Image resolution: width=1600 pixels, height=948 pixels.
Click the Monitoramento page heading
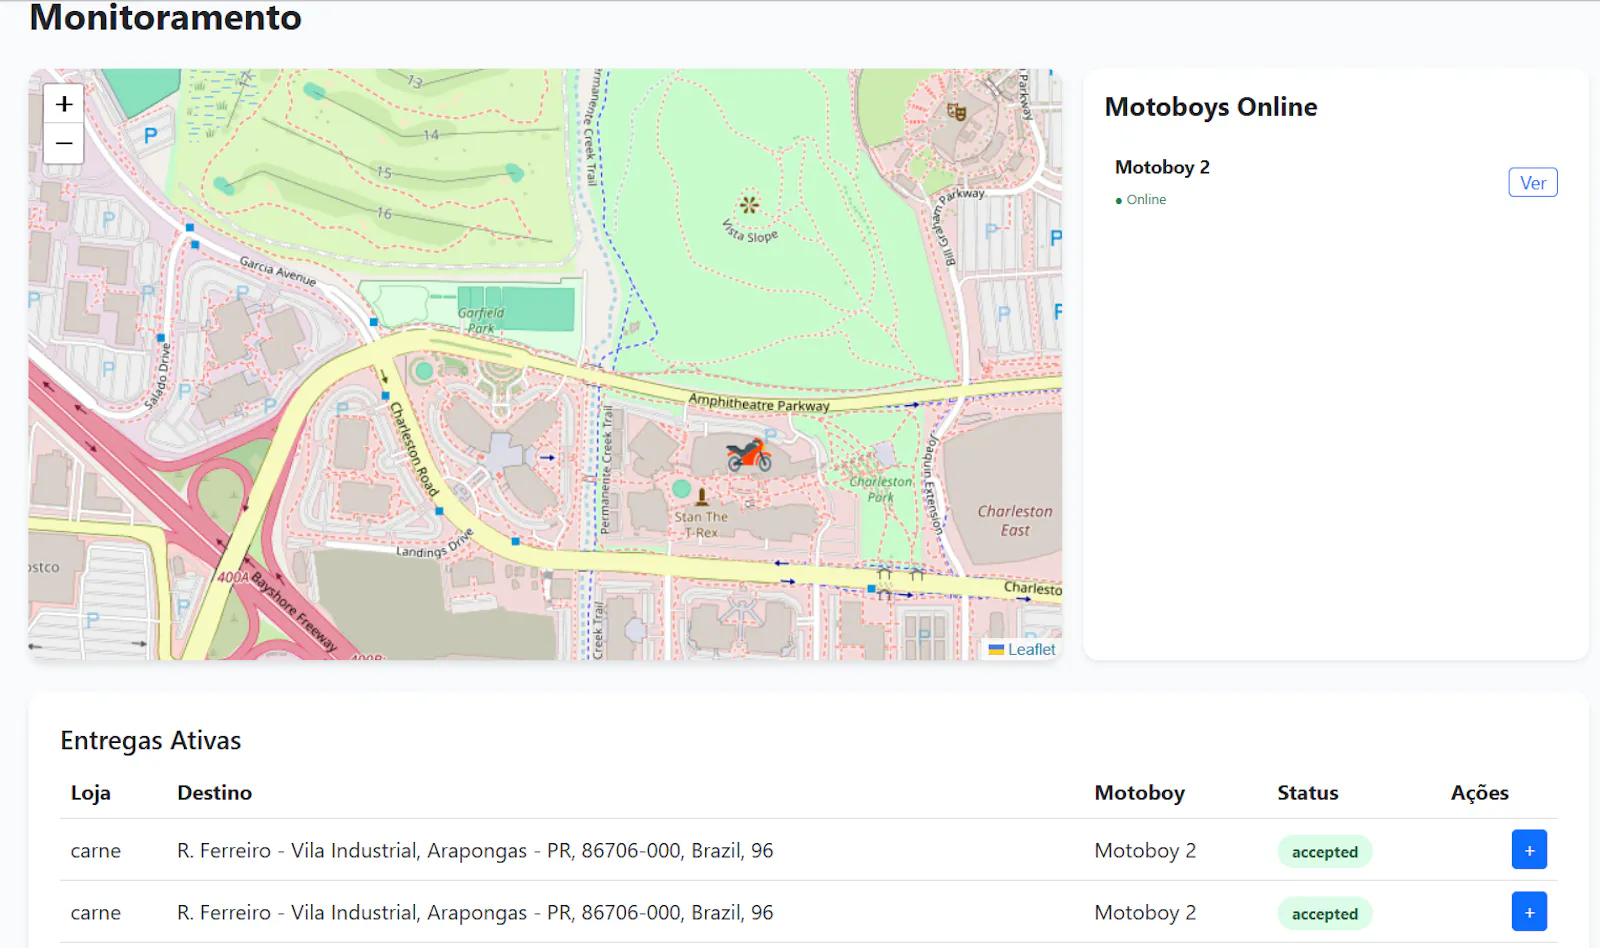[165, 17]
